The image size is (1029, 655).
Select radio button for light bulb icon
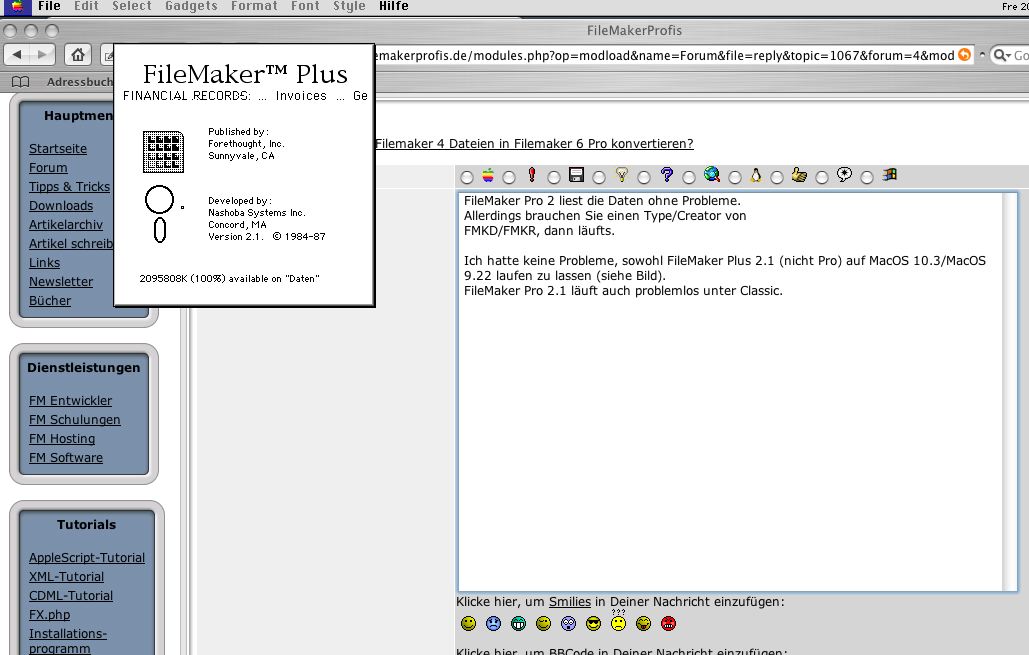(598, 177)
